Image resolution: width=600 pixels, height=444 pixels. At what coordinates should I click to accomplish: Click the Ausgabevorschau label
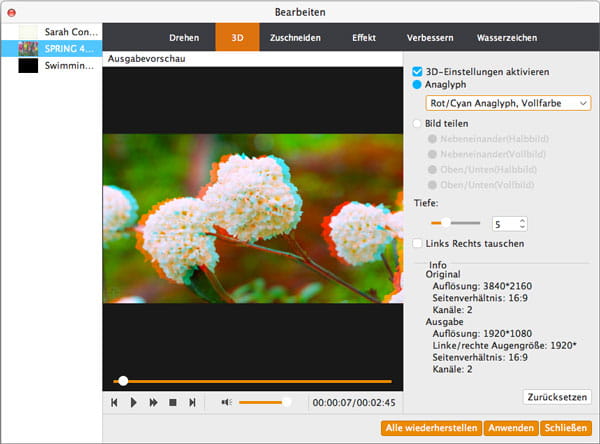coord(147,59)
